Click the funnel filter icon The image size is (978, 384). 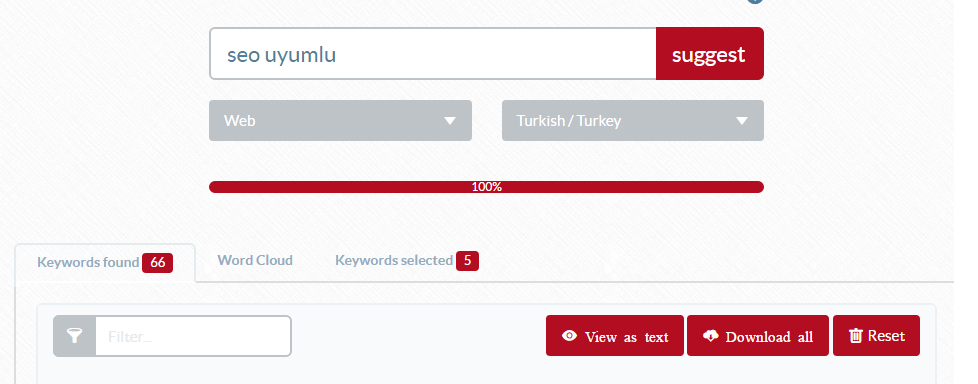[x=74, y=337]
